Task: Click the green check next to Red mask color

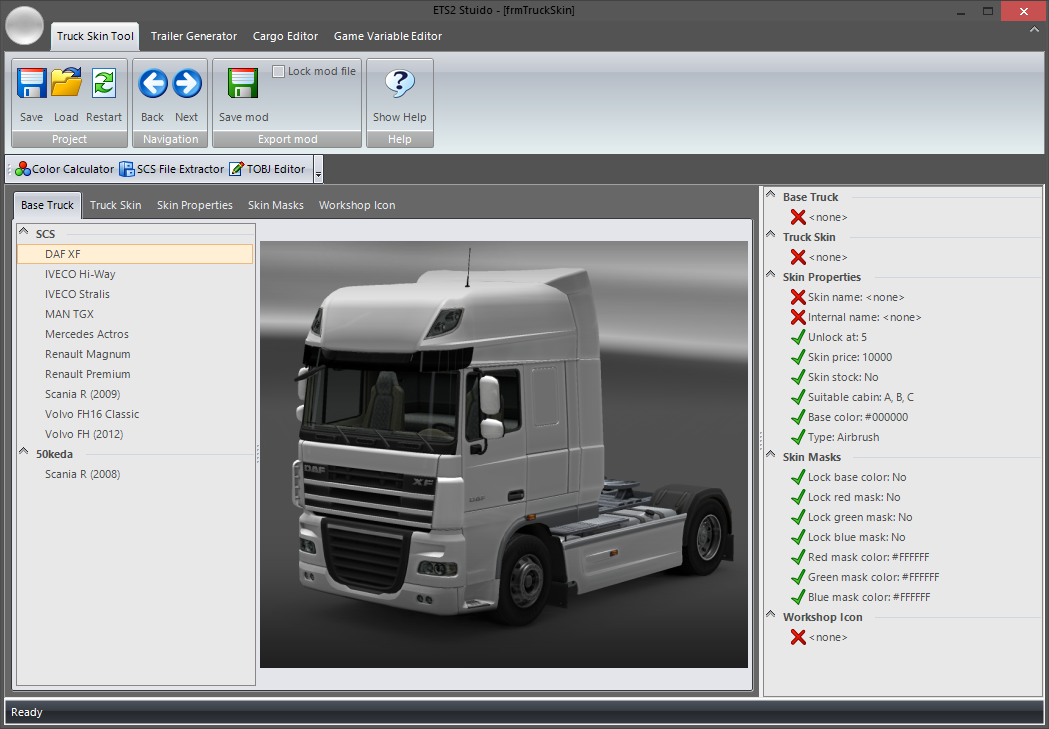Action: click(x=797, y=557)
